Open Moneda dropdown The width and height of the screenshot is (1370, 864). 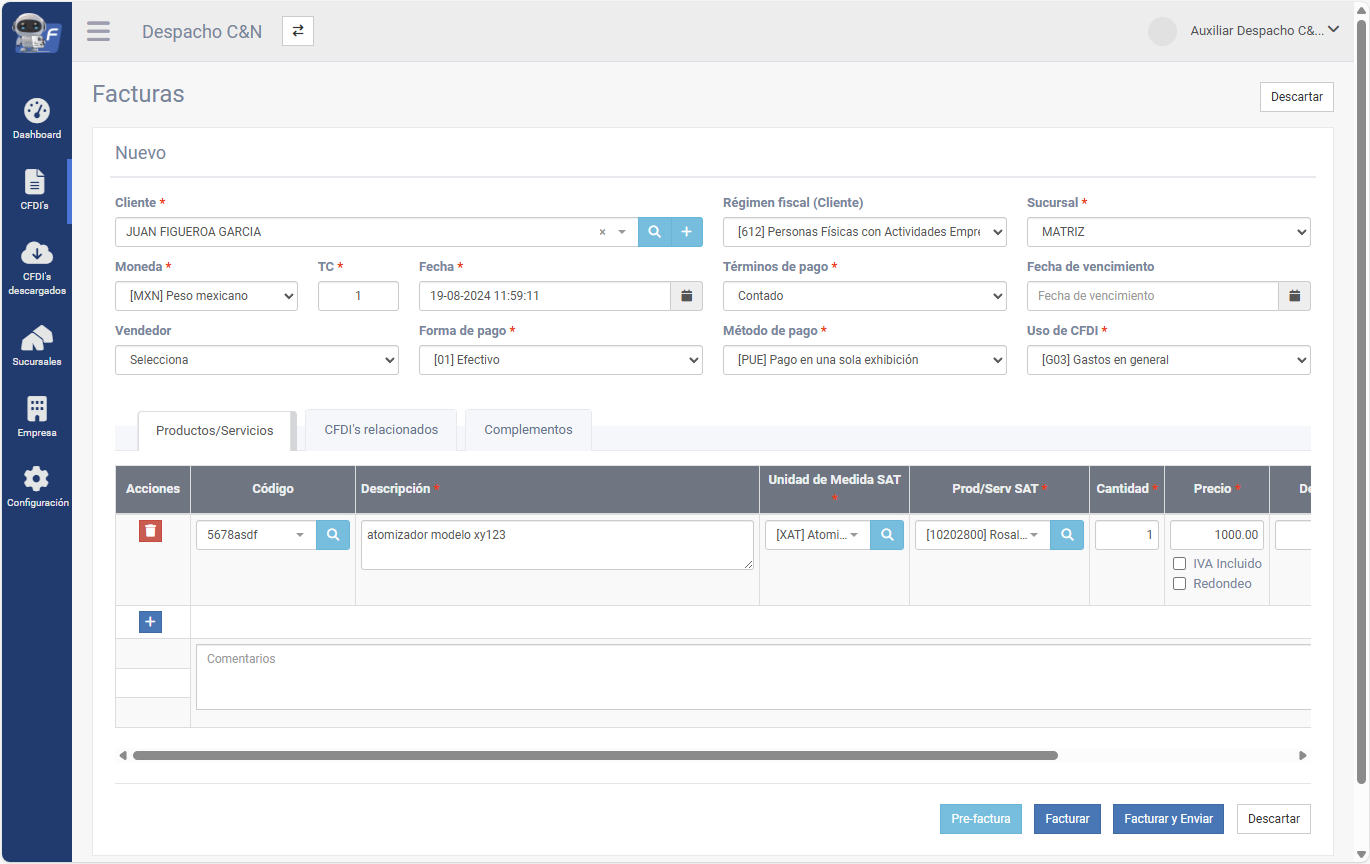coord(206,296)
